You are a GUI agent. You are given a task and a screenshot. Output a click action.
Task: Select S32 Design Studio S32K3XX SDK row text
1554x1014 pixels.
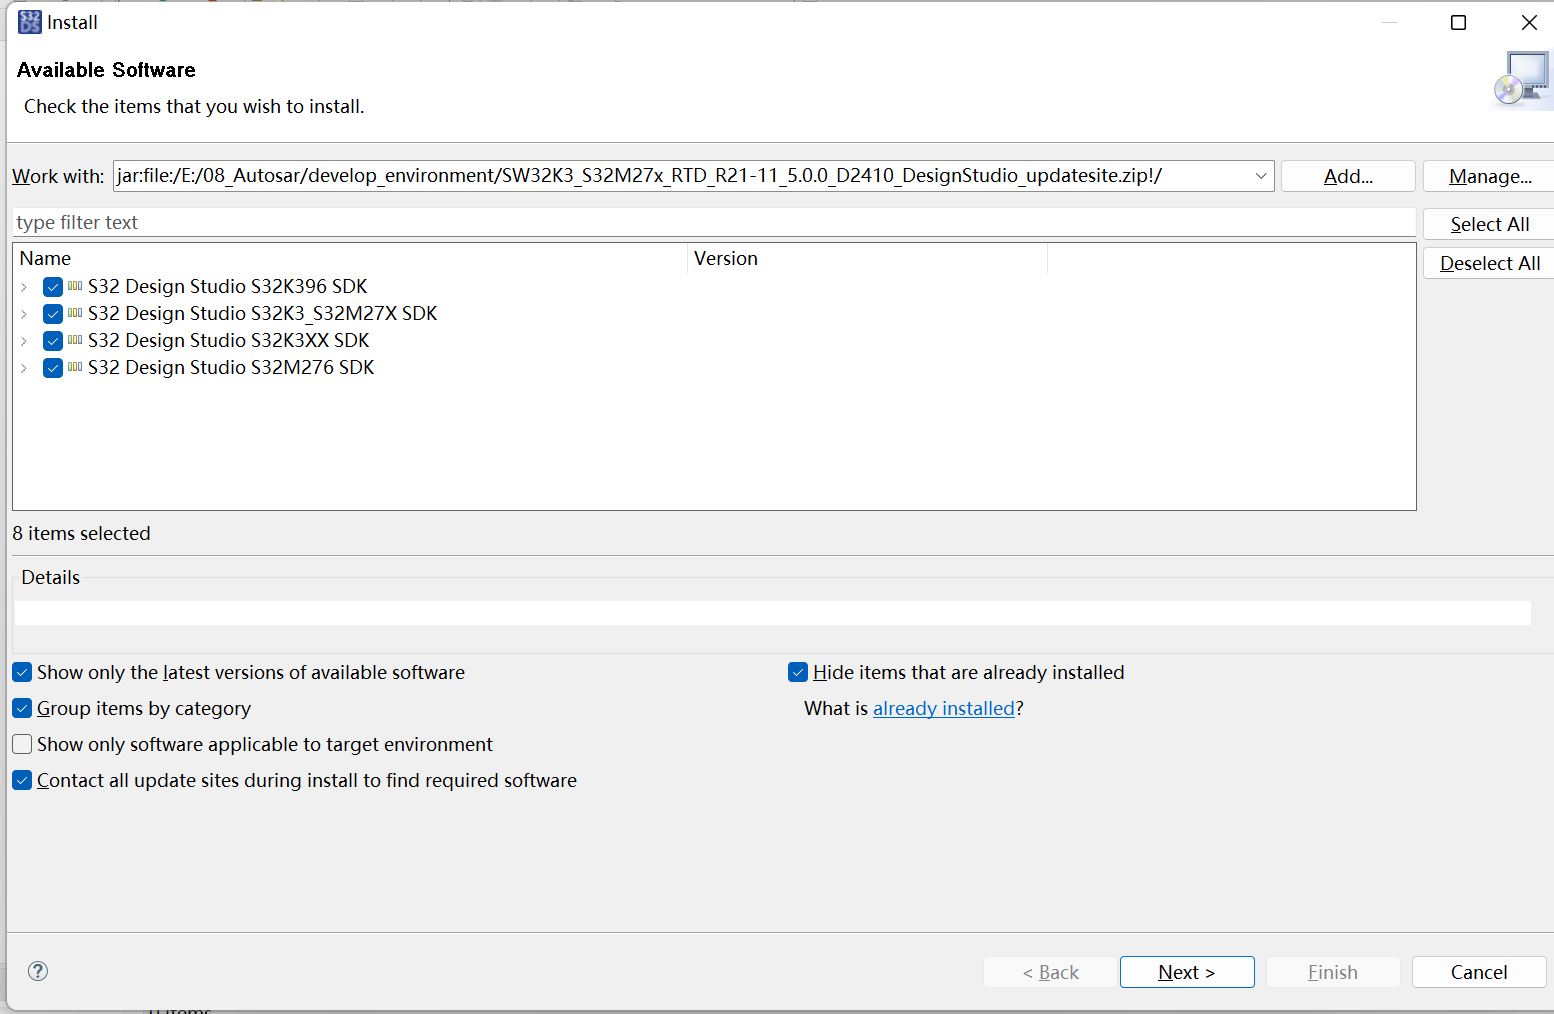click(x=229, y=340)
